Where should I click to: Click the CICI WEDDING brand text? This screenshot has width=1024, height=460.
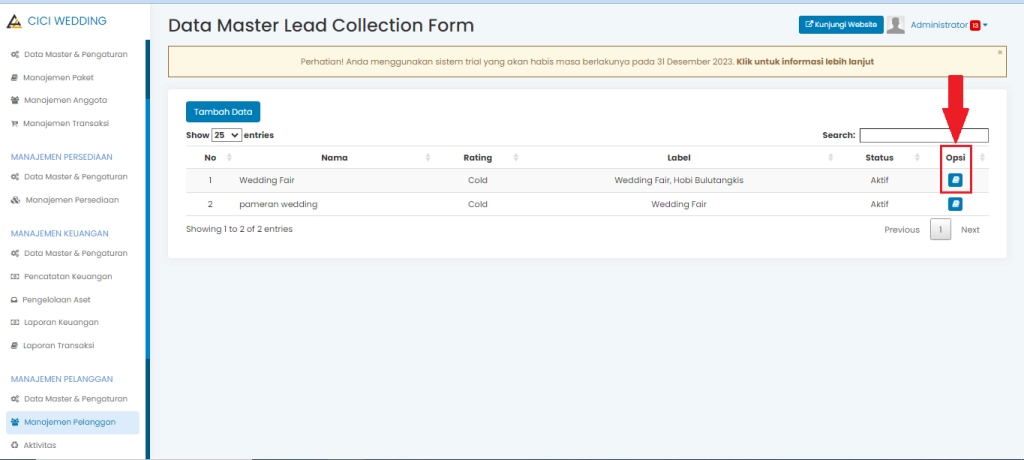(67, 21)
